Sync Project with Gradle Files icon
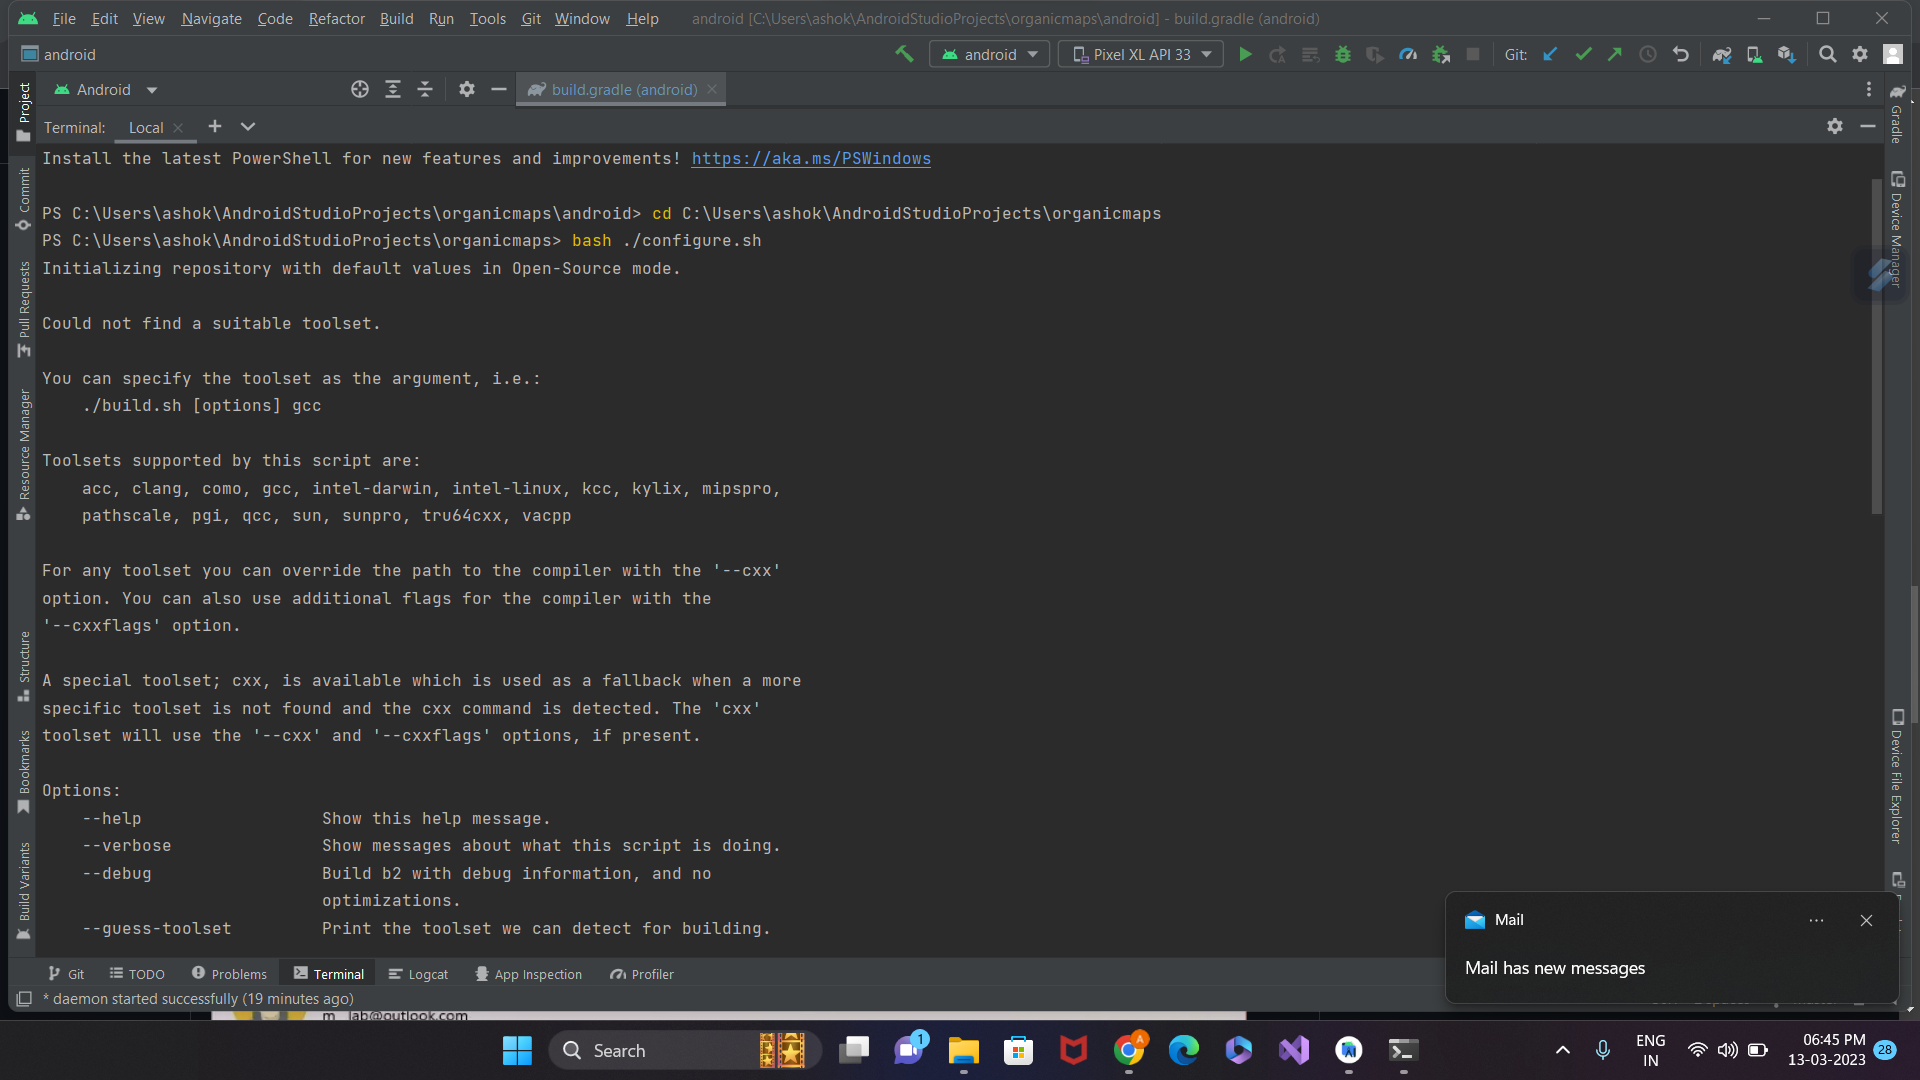 (x=1721, y=54)
